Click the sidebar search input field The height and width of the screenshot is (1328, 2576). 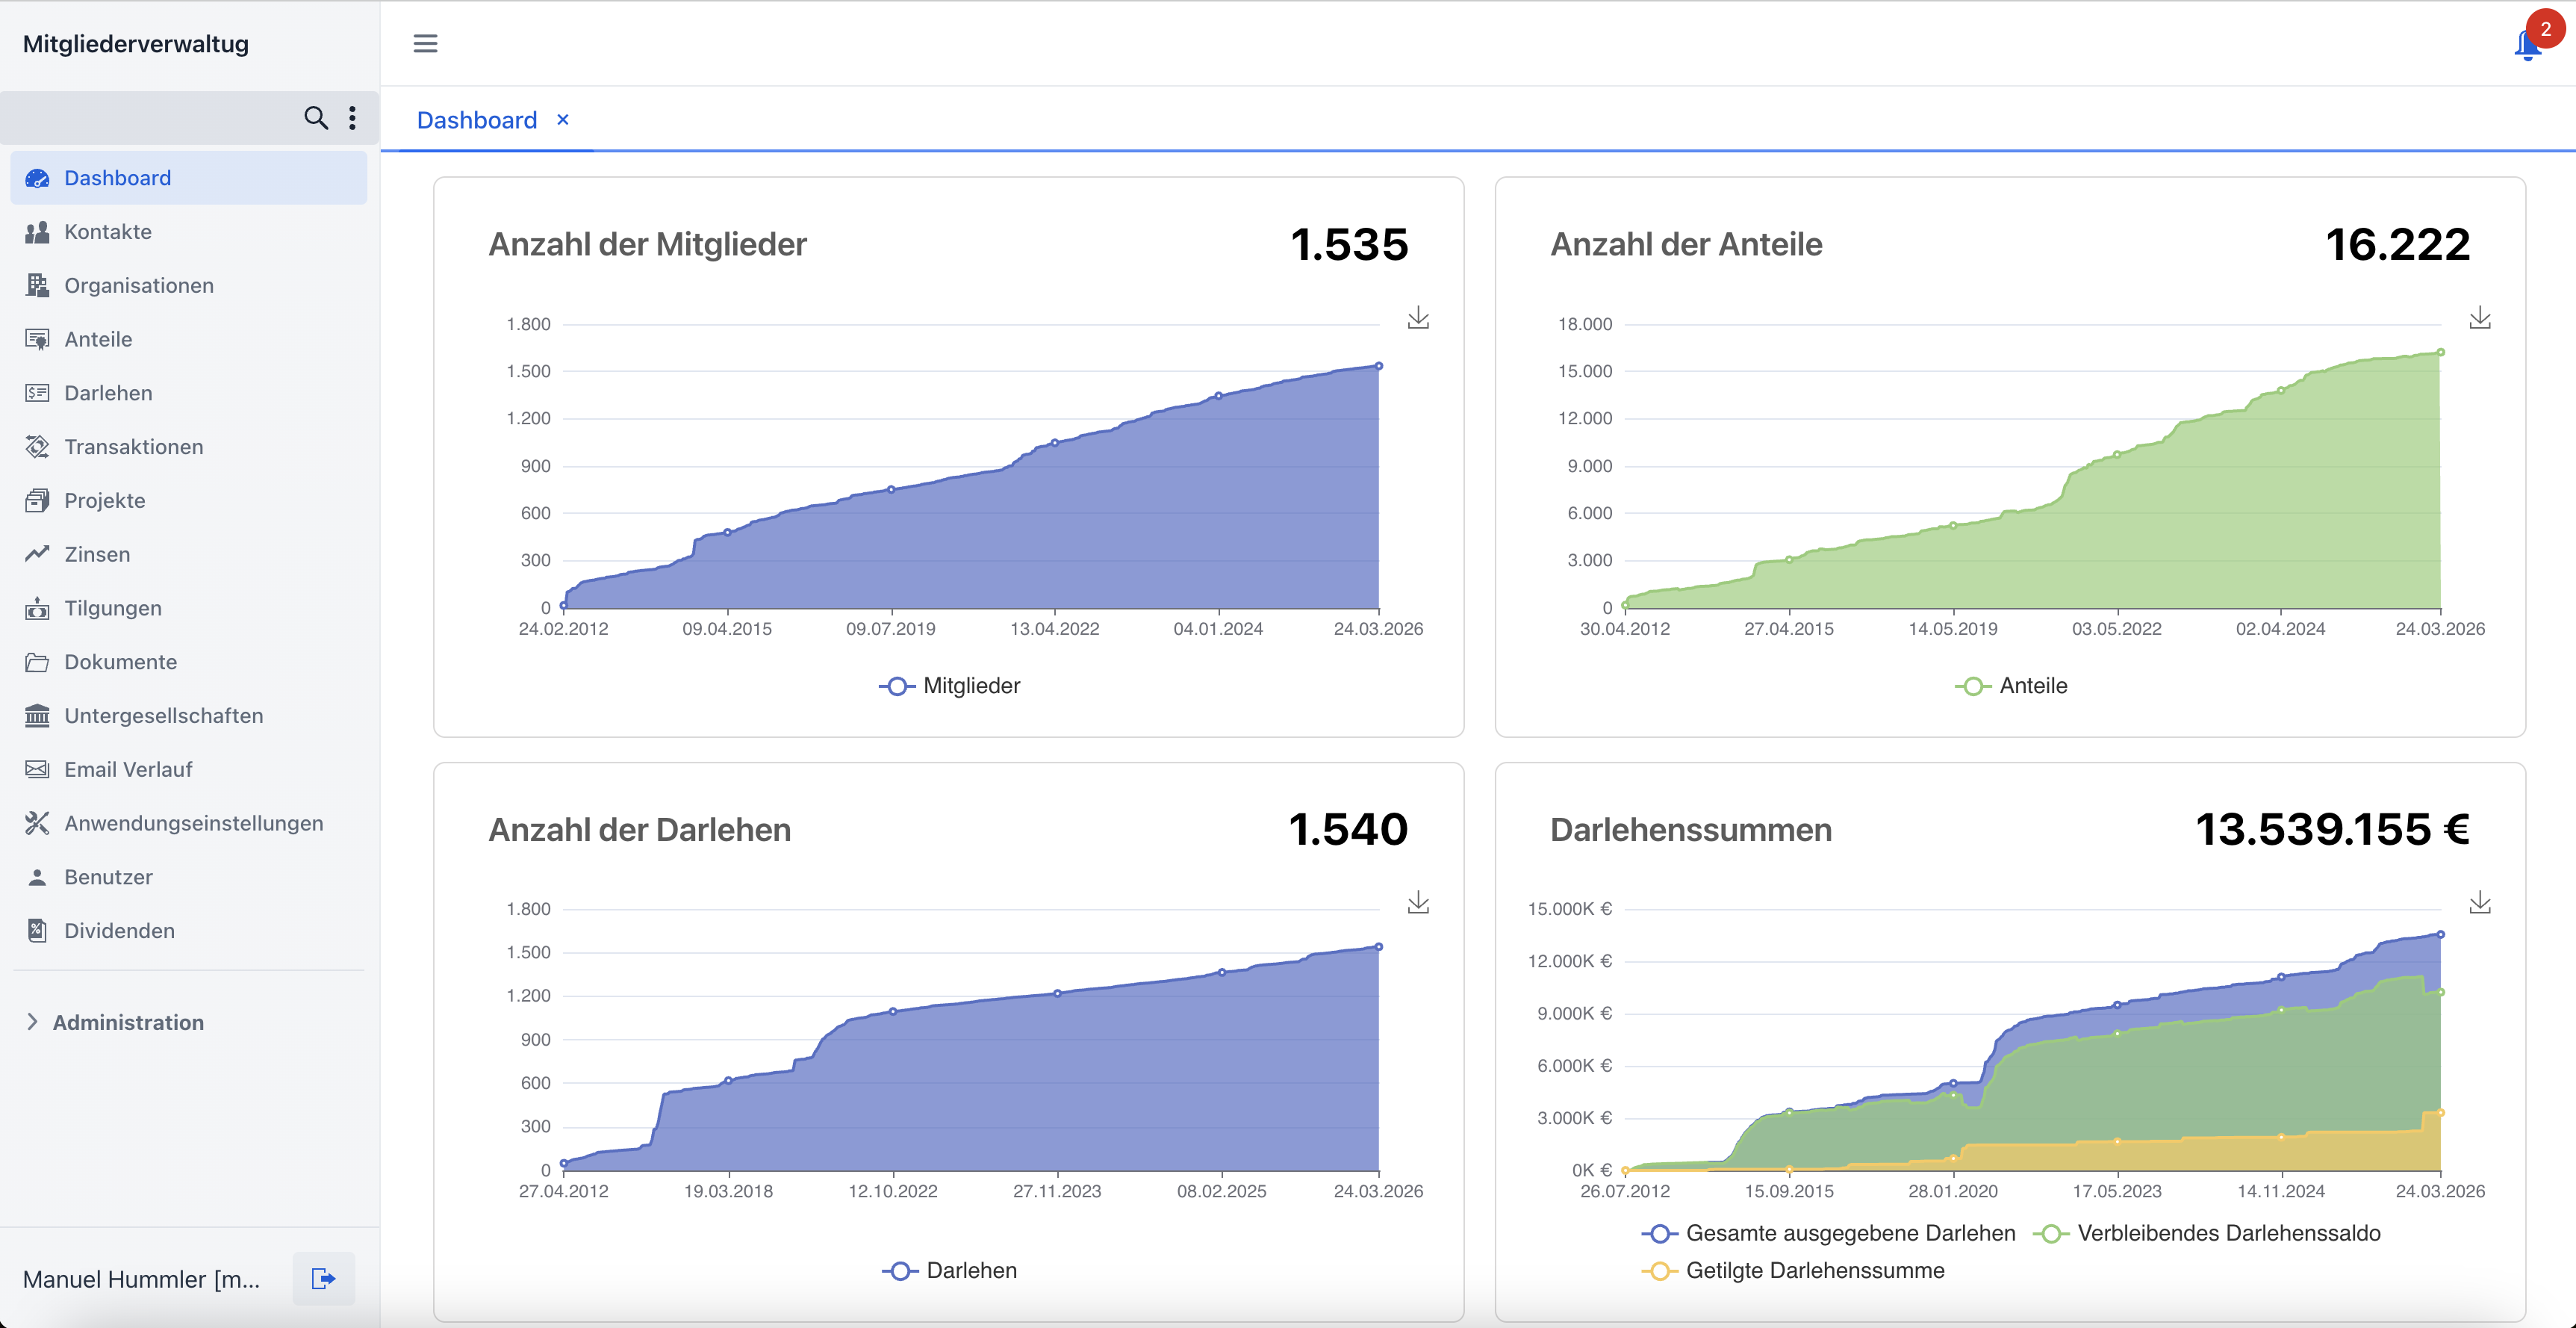(x=150, y=118)
